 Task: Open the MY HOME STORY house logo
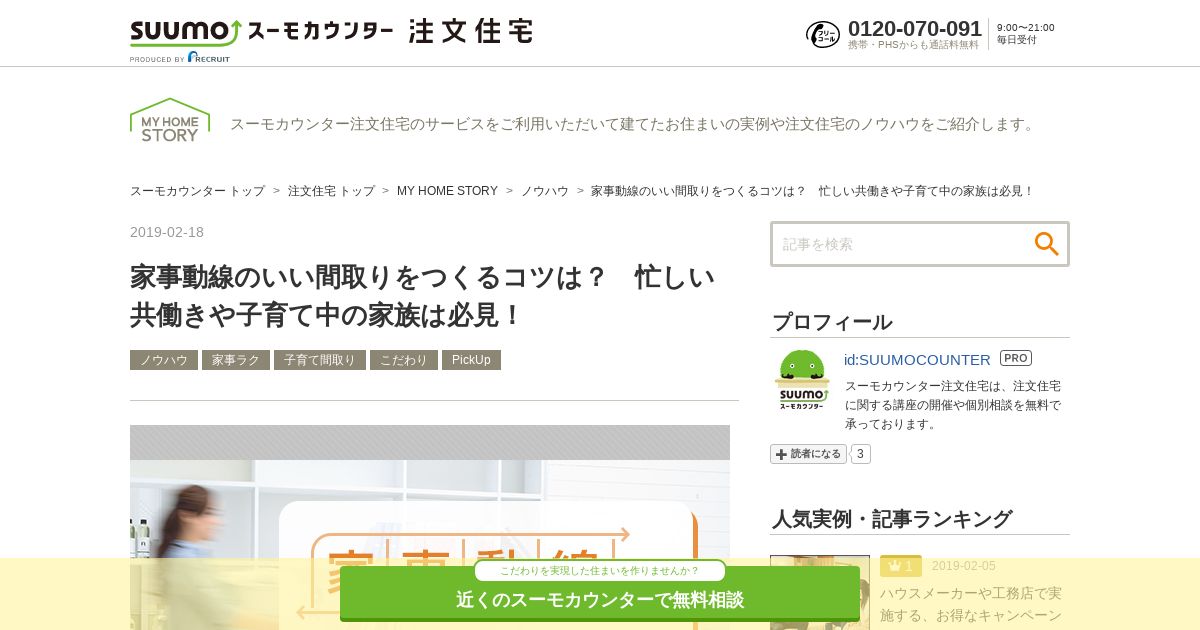pyautogui.click(x=170, y=120)
